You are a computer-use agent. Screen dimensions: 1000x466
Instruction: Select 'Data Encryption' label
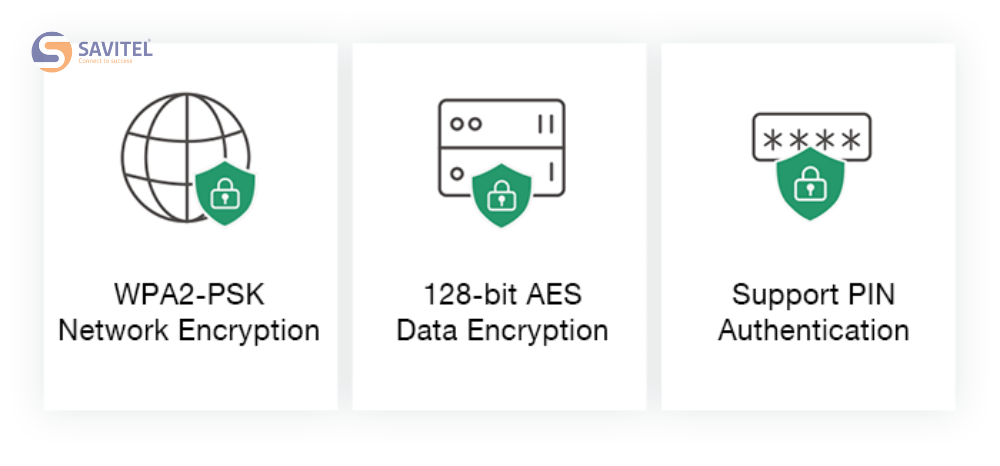503,330
